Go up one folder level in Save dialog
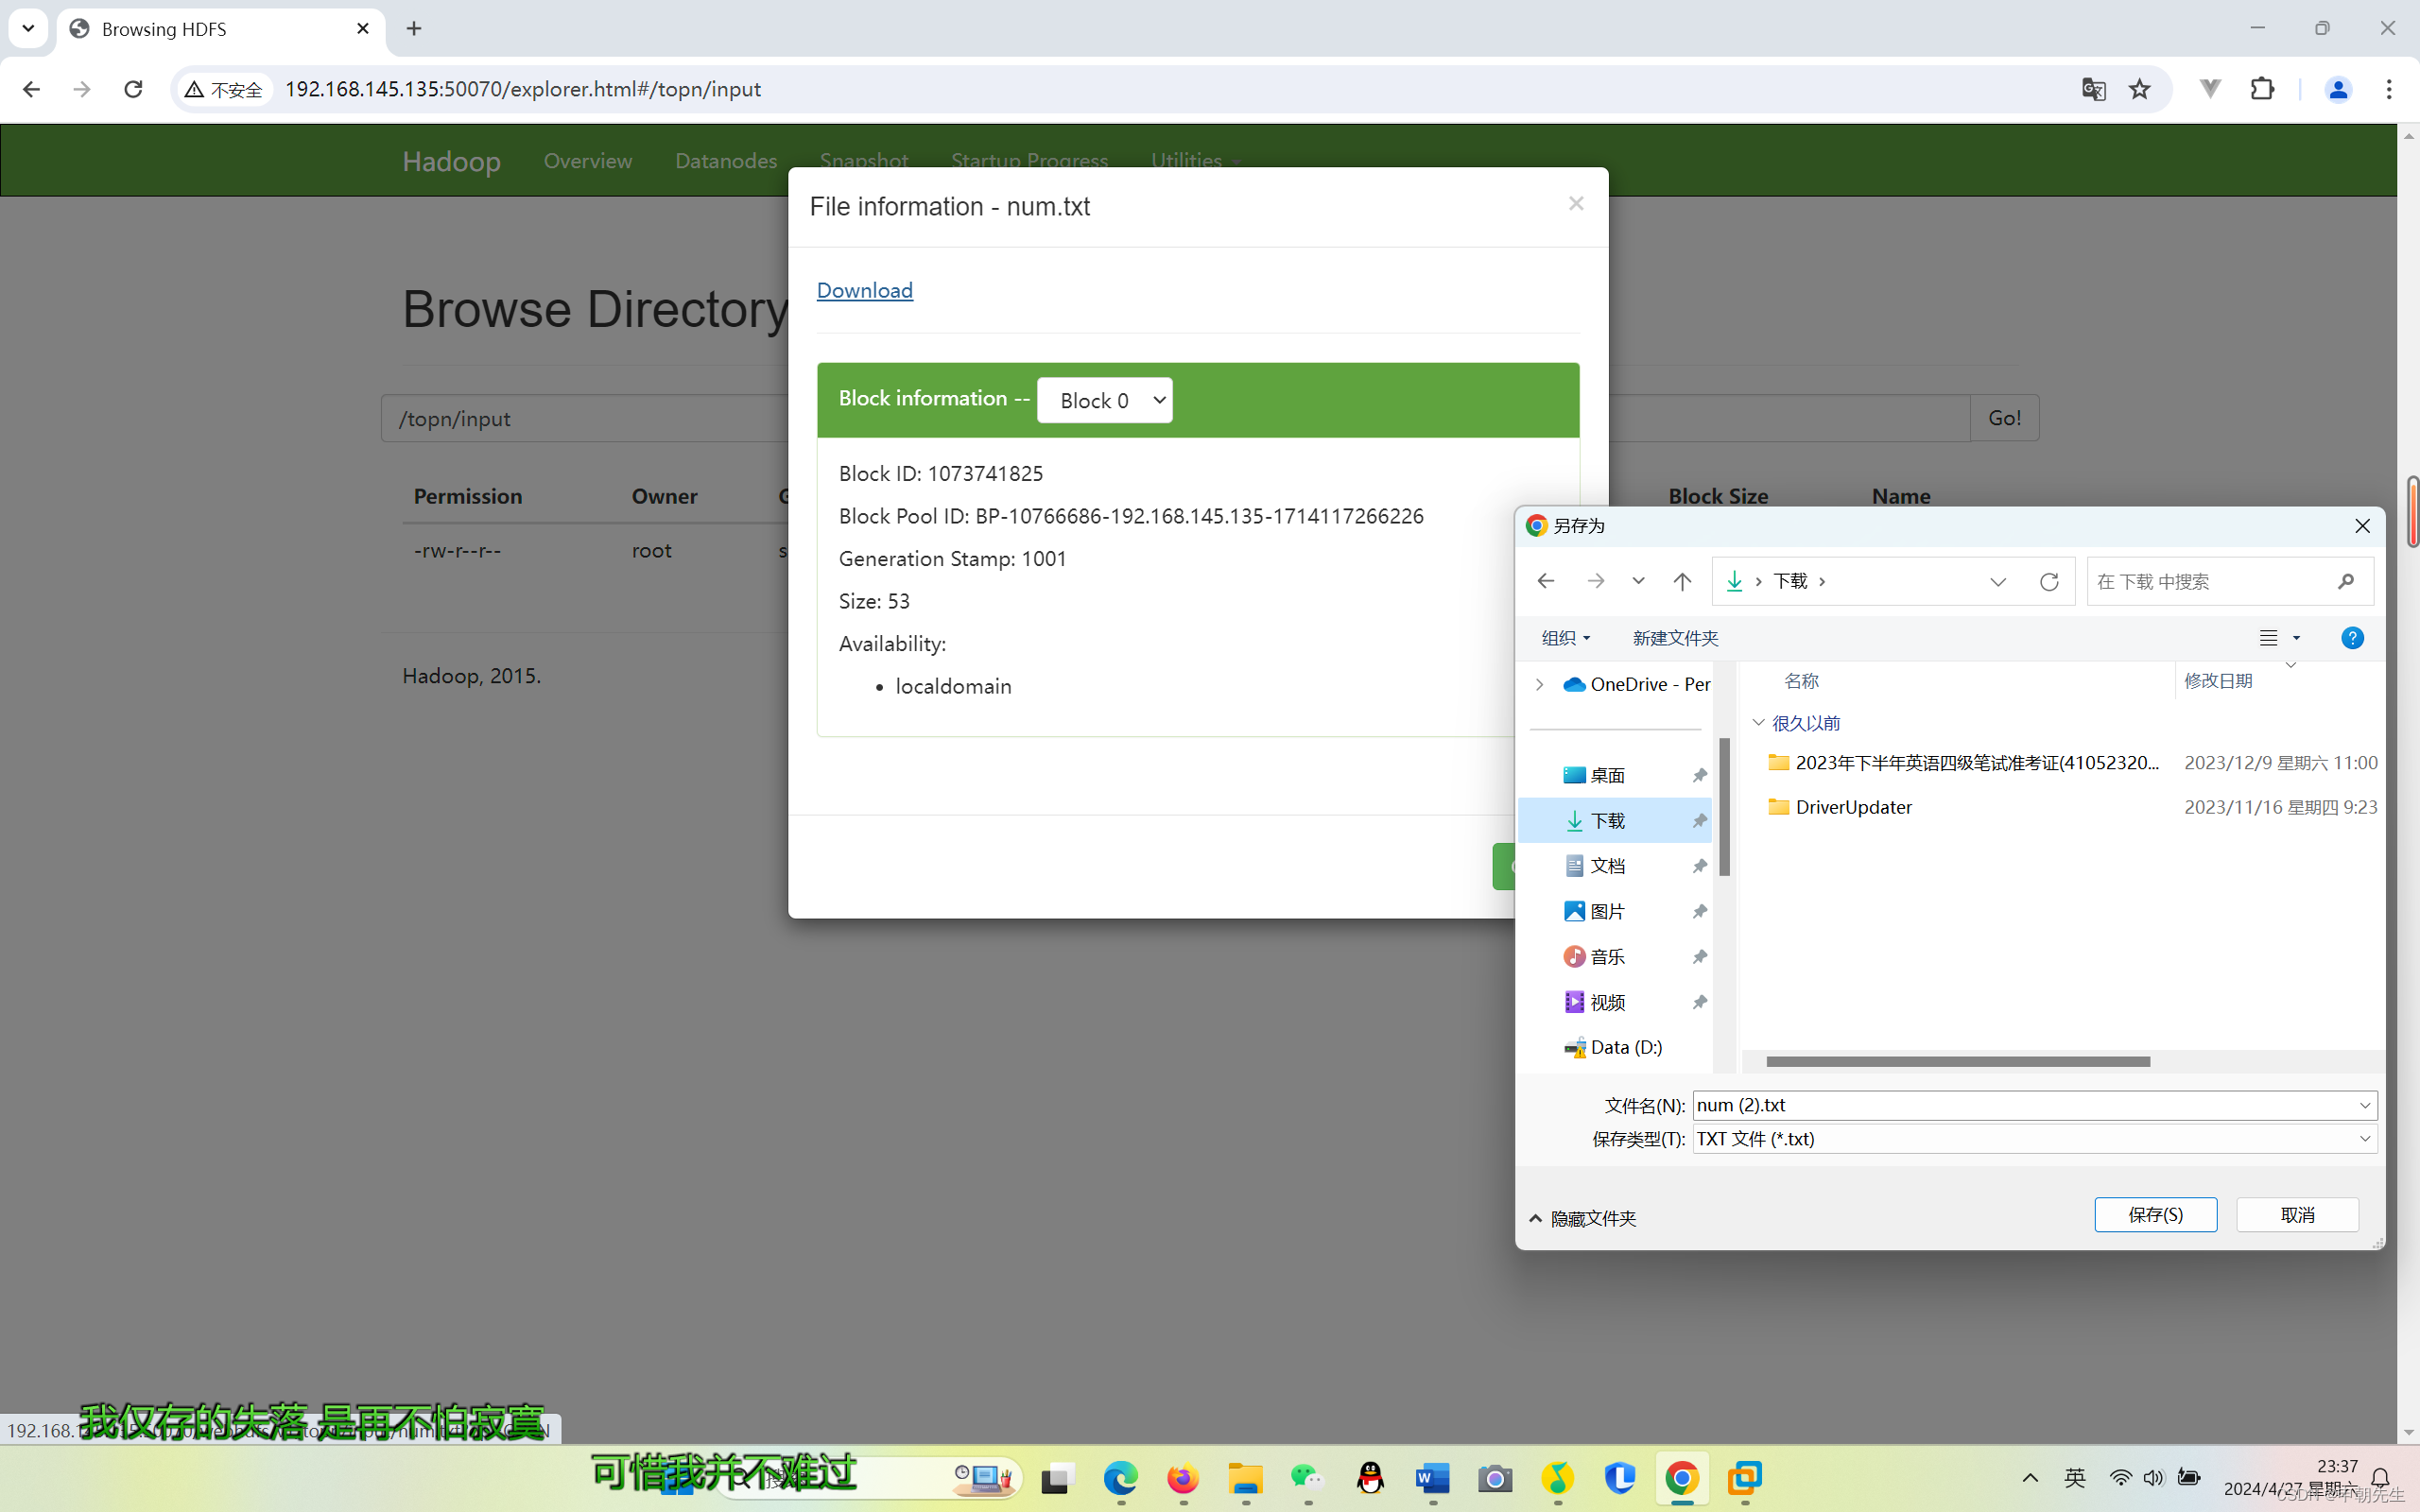Screen dimensions: 2420x1512 (x=1682, y=581)
